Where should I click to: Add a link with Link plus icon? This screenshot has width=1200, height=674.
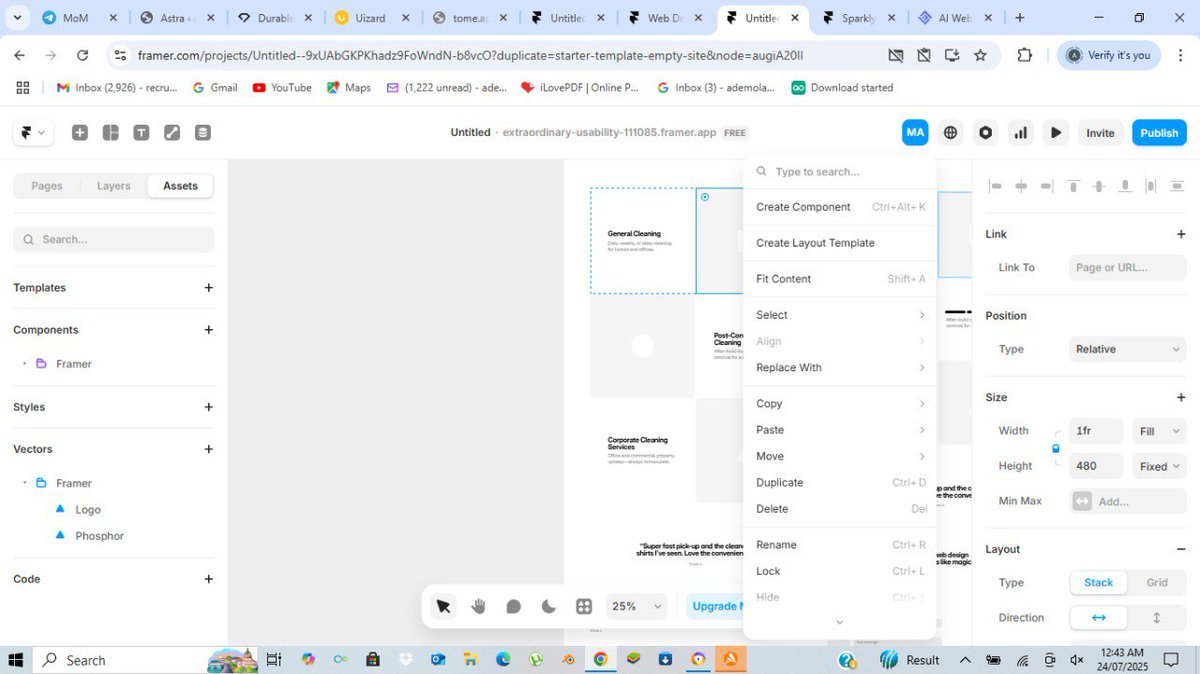(1181, 234)
